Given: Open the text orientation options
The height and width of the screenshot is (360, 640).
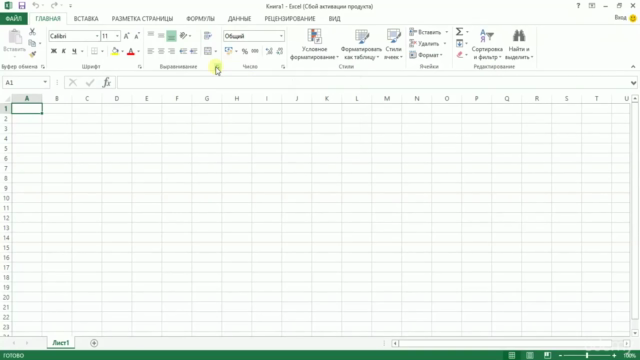Looking at the screenshot, I should click(x=184, y=36).
